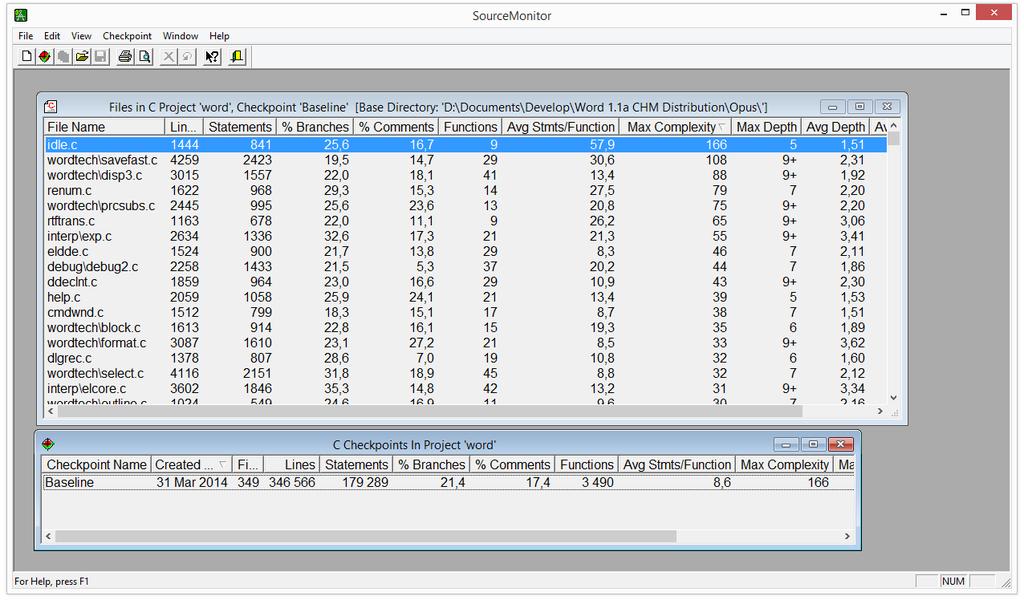Sort checkpoints by Created column
This screenshot has width=1024, height=600.
click(191, 464)
